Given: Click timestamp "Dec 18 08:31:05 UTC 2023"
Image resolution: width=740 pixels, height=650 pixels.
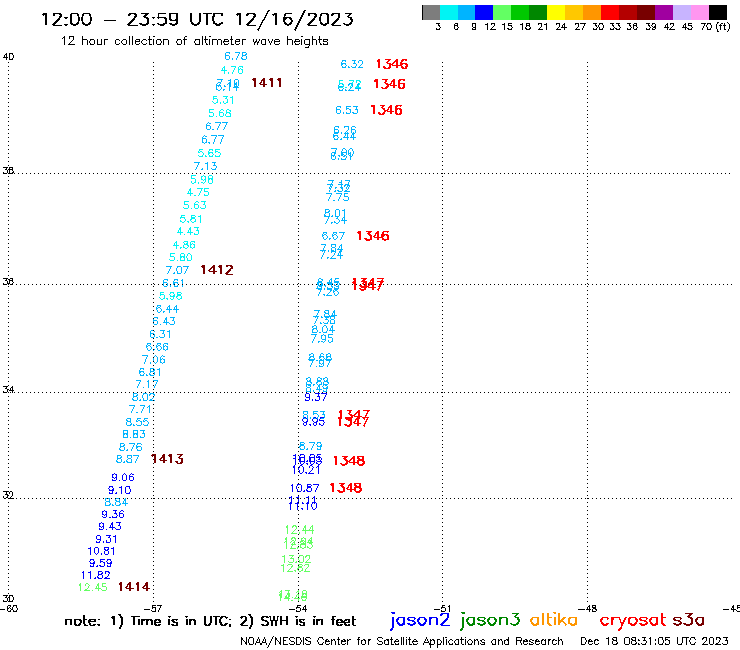Looking at the screenshot, I should pos(654,641).
